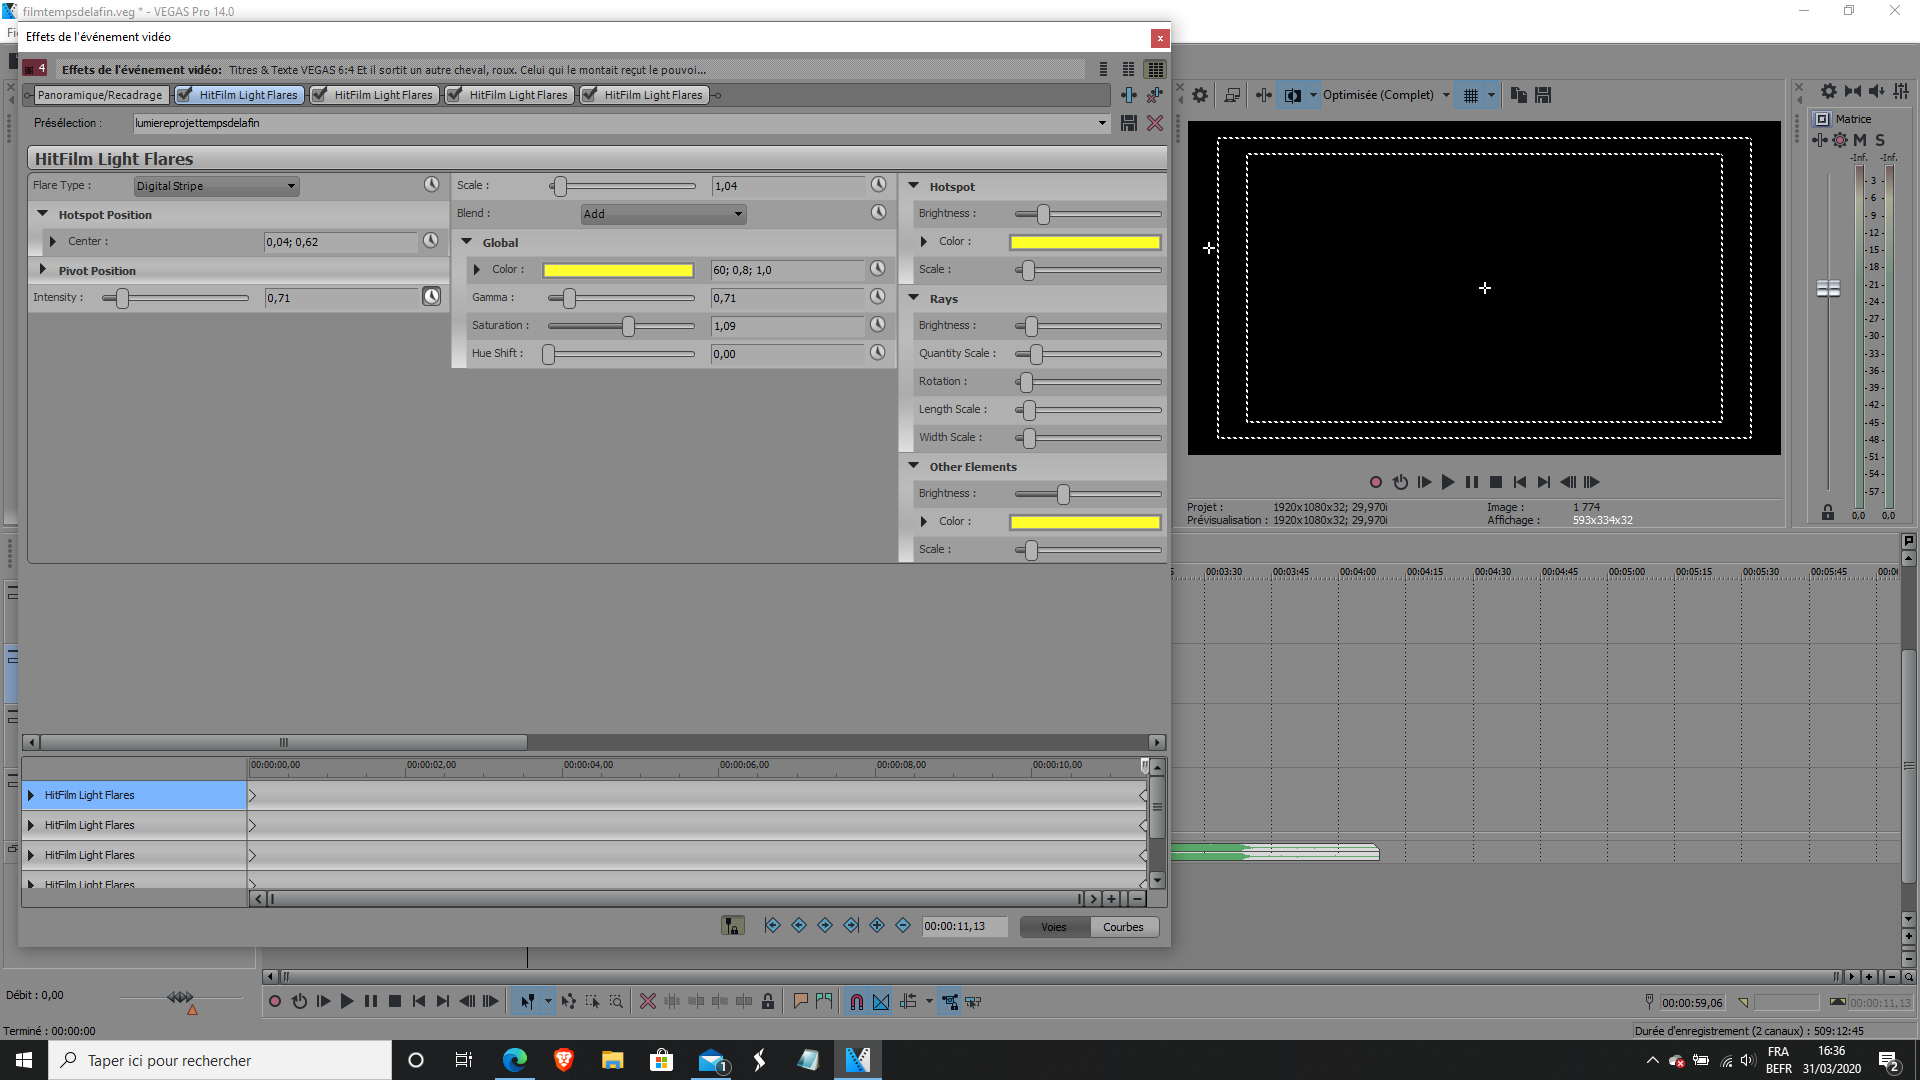Click the preview Stop button
The image size is (1920, 1080).
pos(1496,482)
